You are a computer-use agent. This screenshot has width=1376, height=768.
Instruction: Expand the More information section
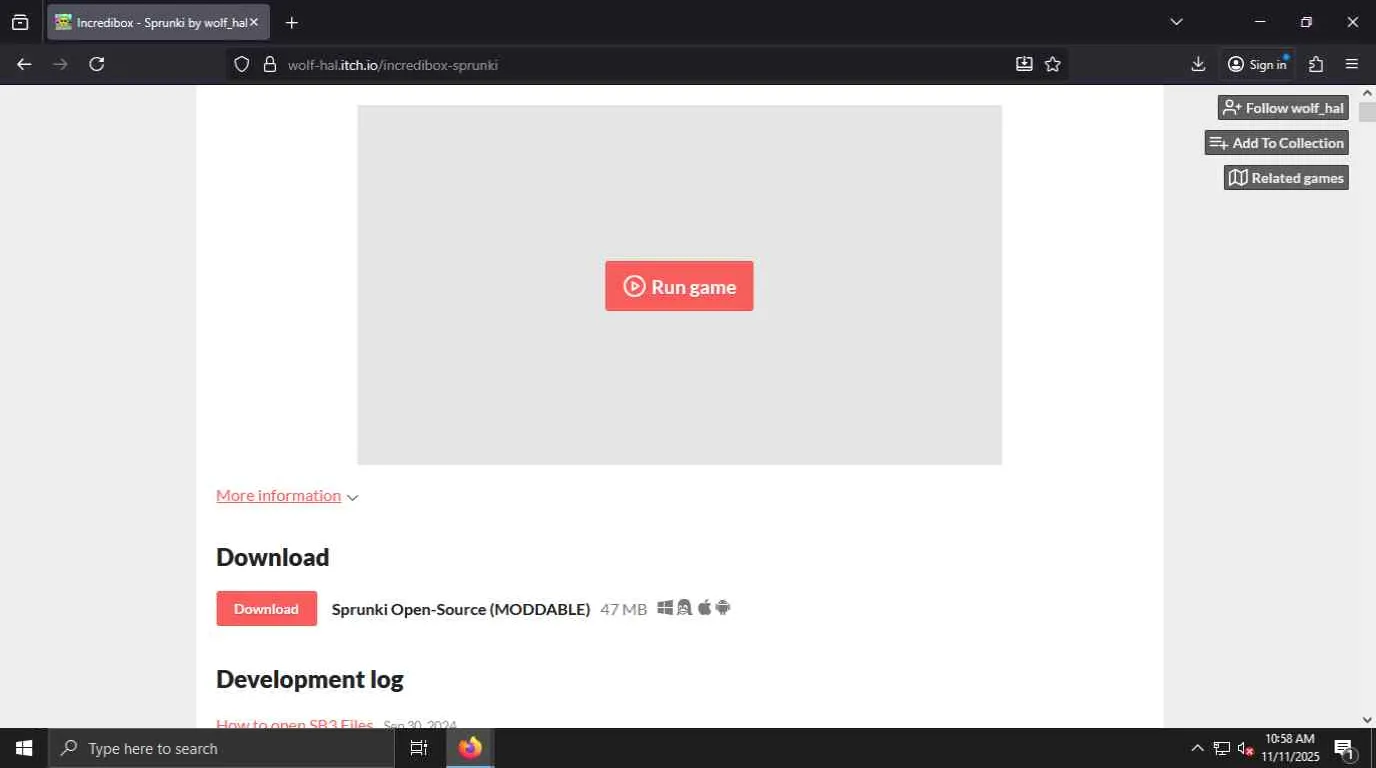pyautogui.click(x=287, y=496)
